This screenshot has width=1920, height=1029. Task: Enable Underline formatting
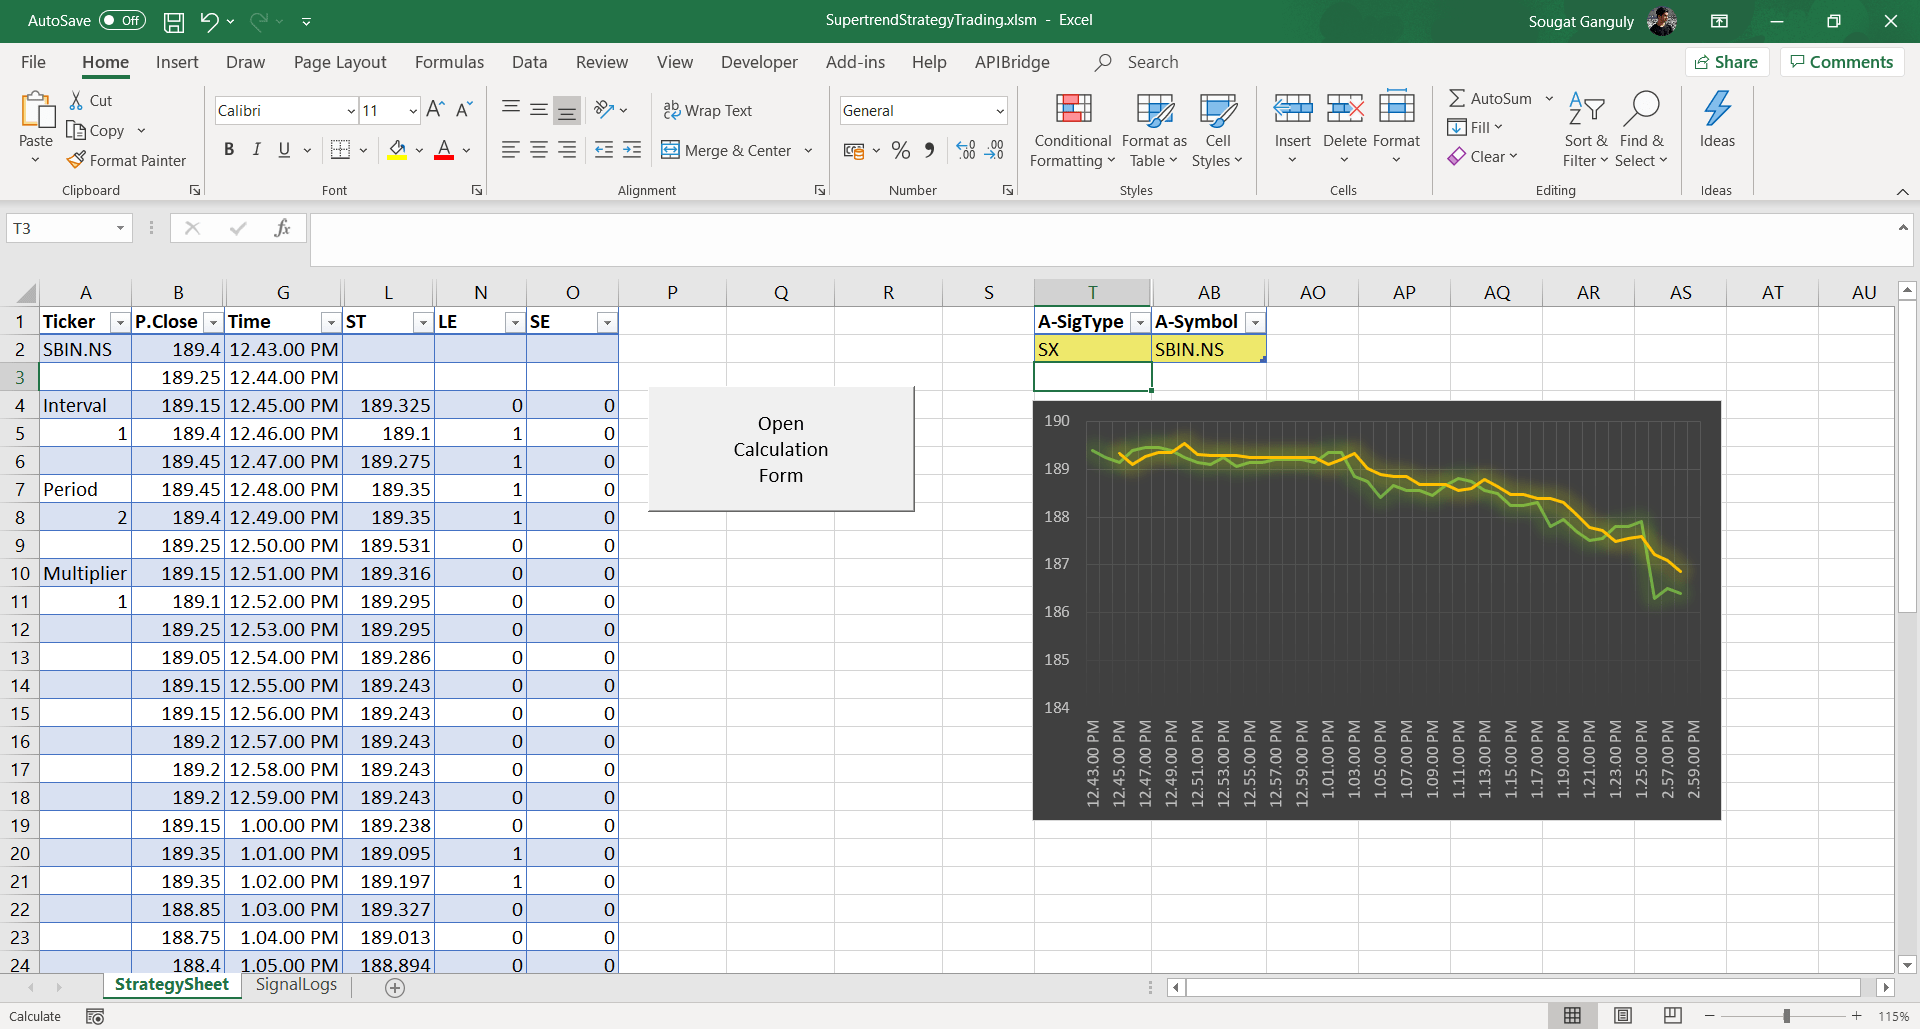coord(282,149)
